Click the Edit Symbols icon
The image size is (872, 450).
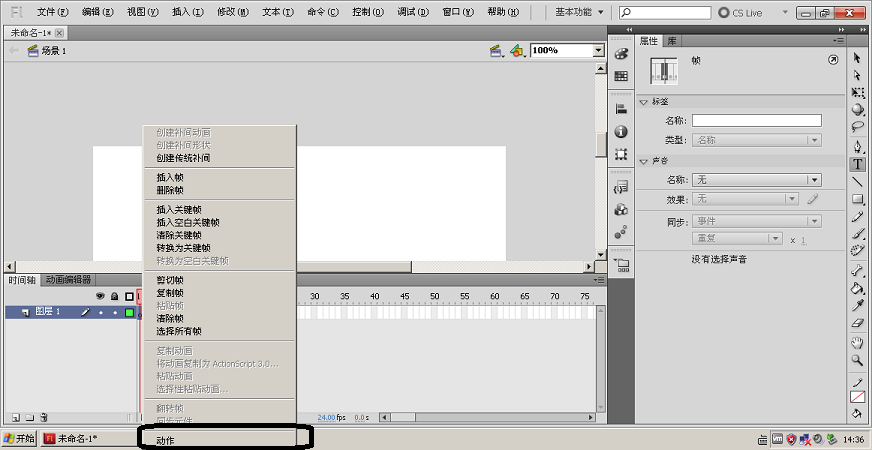pyautogui.click(x=518, y=51)
